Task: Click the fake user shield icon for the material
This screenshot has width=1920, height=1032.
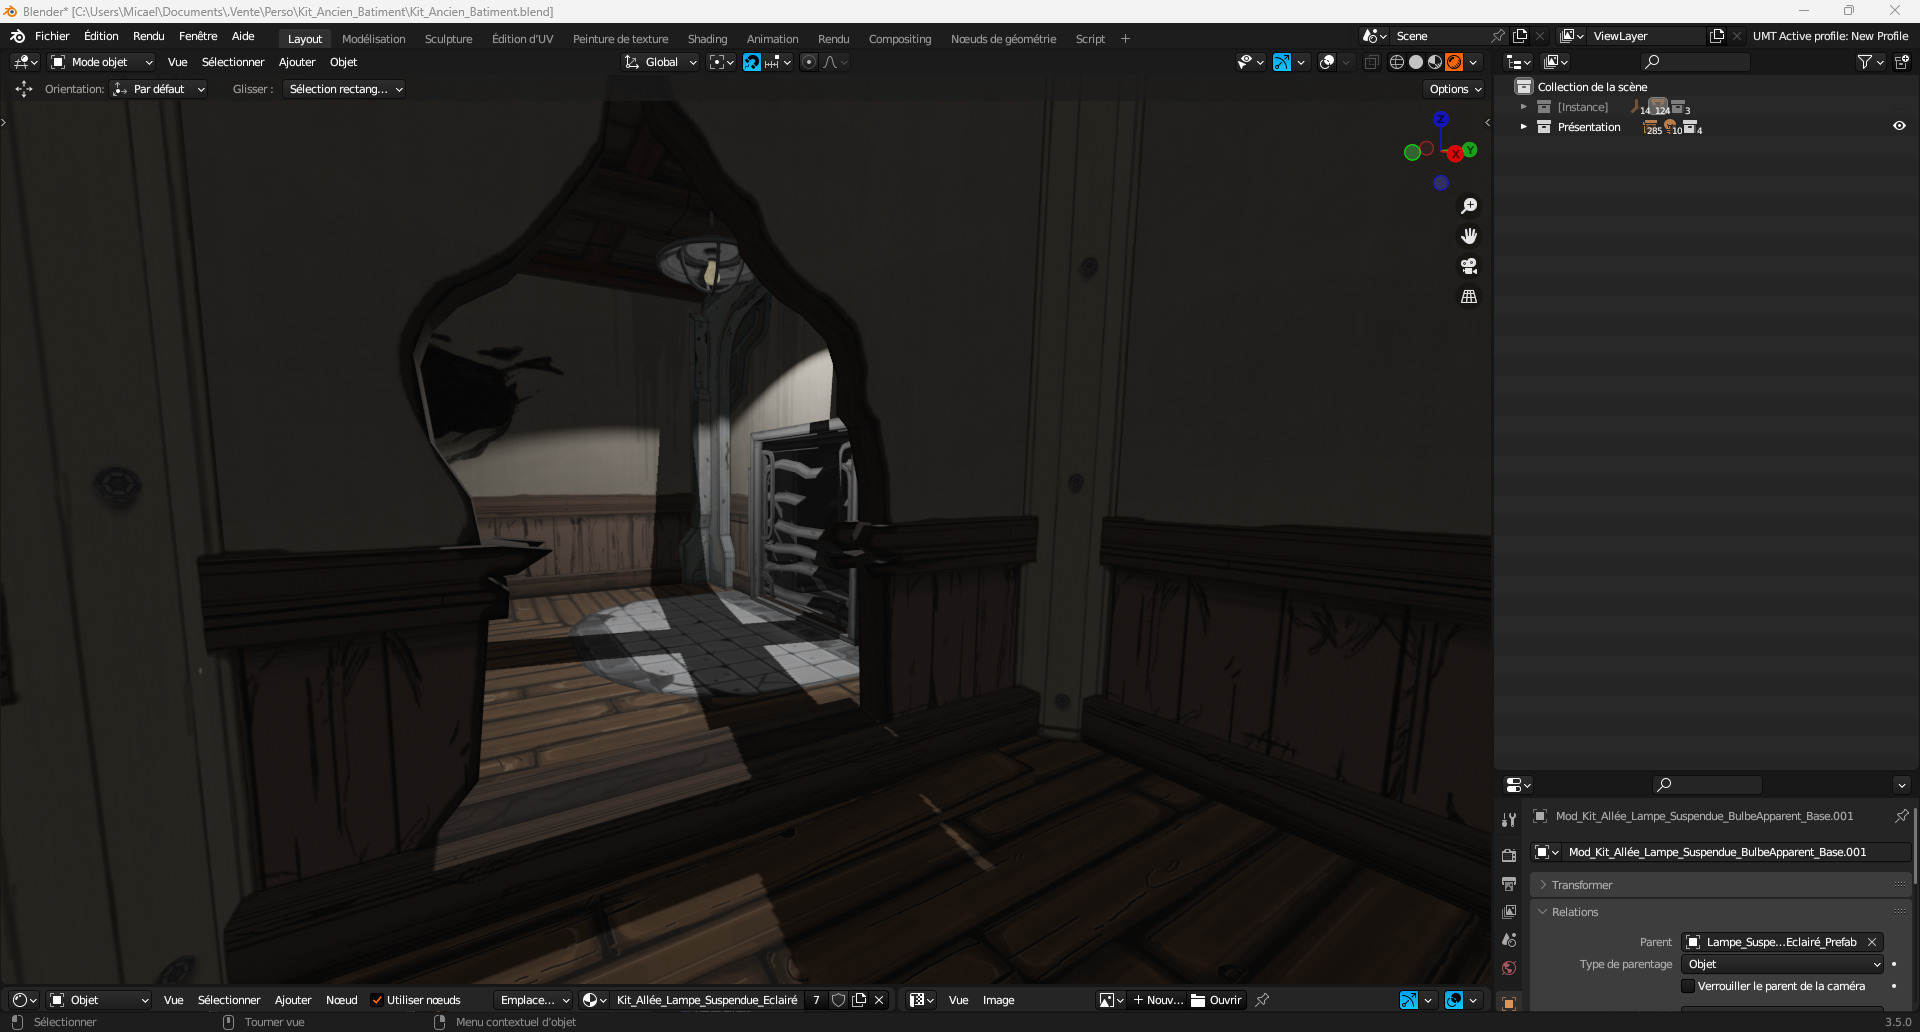Action: pos(838,1000)
